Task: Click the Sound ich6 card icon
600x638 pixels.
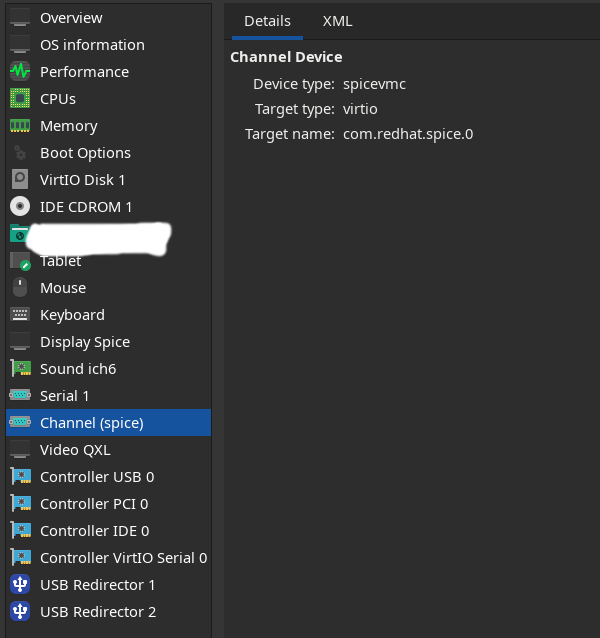Action: 20,369
